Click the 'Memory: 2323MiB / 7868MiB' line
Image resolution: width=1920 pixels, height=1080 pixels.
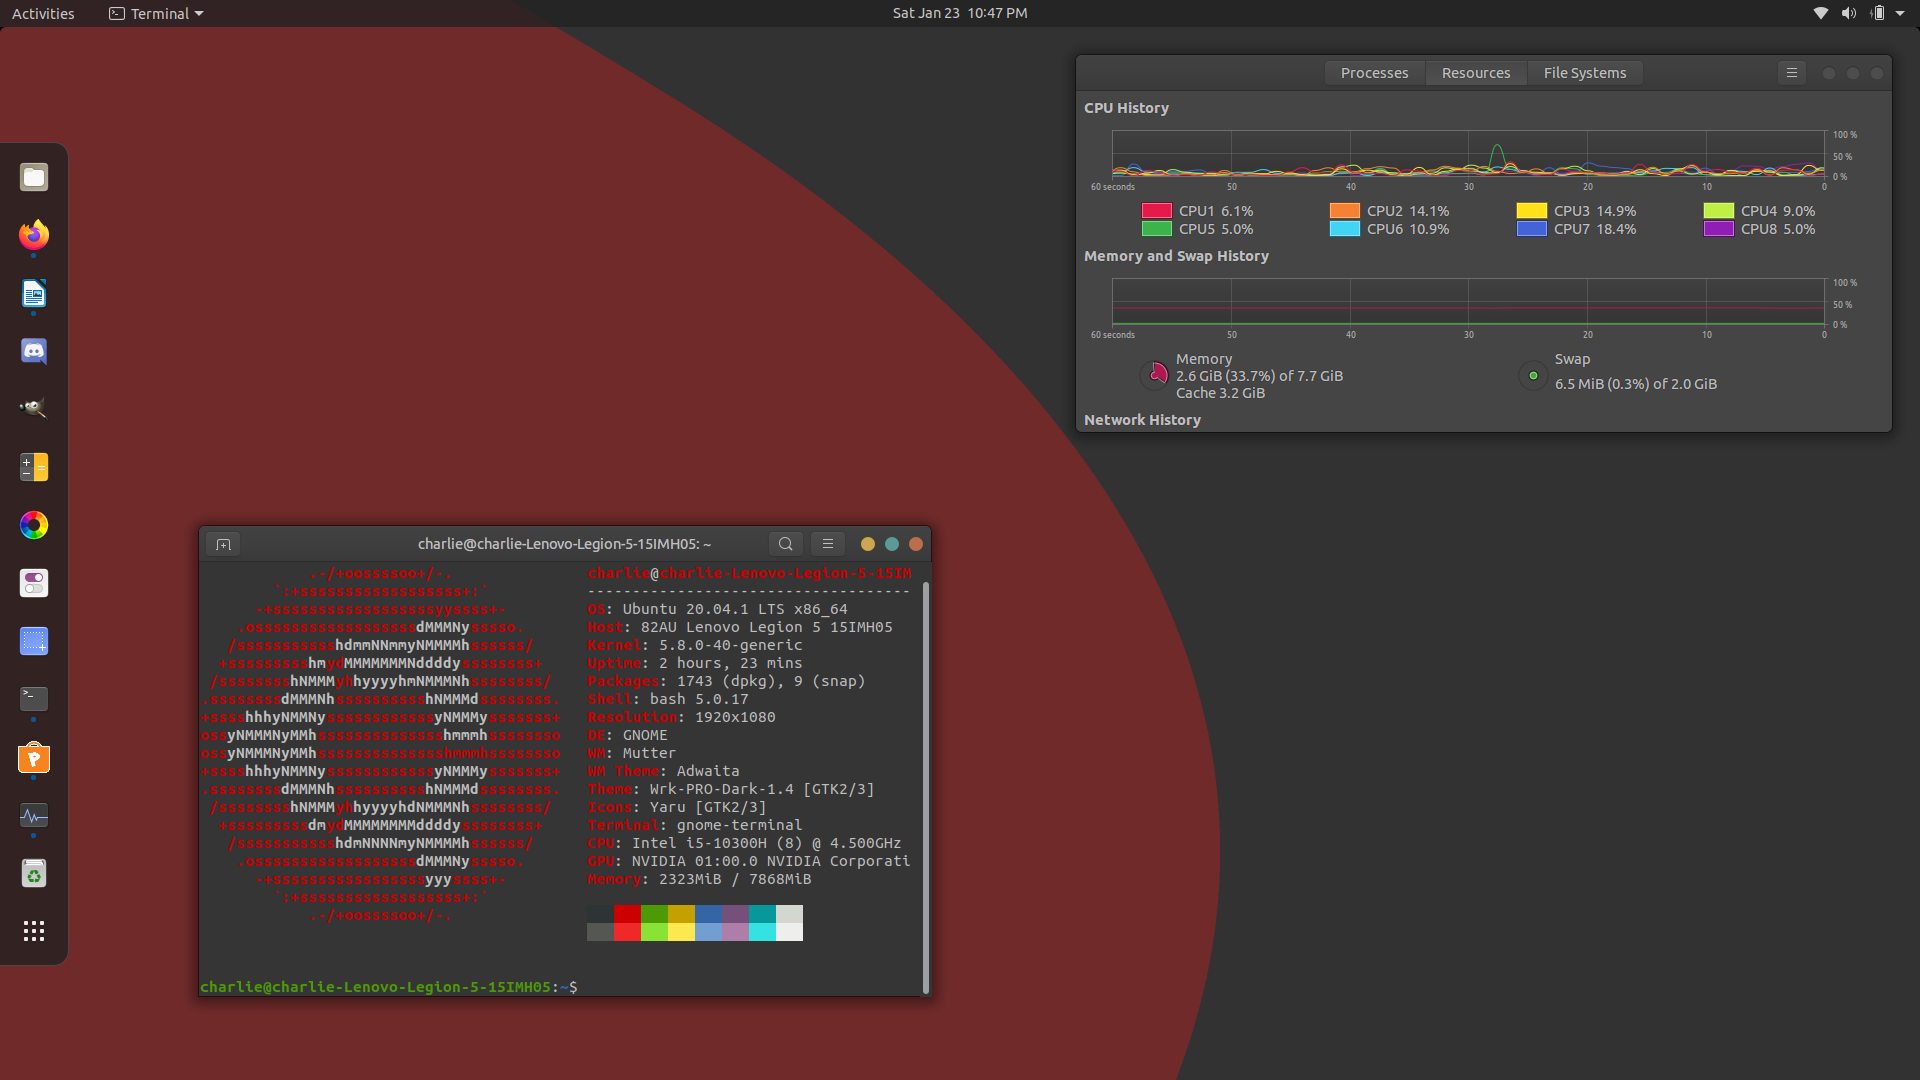(699, 879)
